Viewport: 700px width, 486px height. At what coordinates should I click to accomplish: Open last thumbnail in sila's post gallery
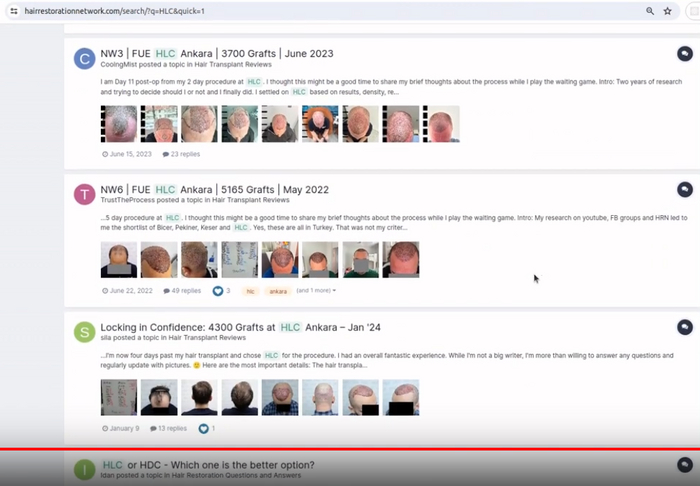tap(401, 398)
